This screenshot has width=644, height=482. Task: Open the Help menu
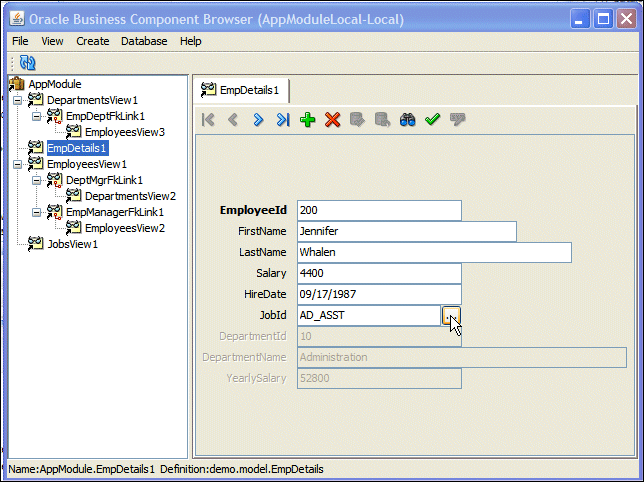[x=191, y=41]
